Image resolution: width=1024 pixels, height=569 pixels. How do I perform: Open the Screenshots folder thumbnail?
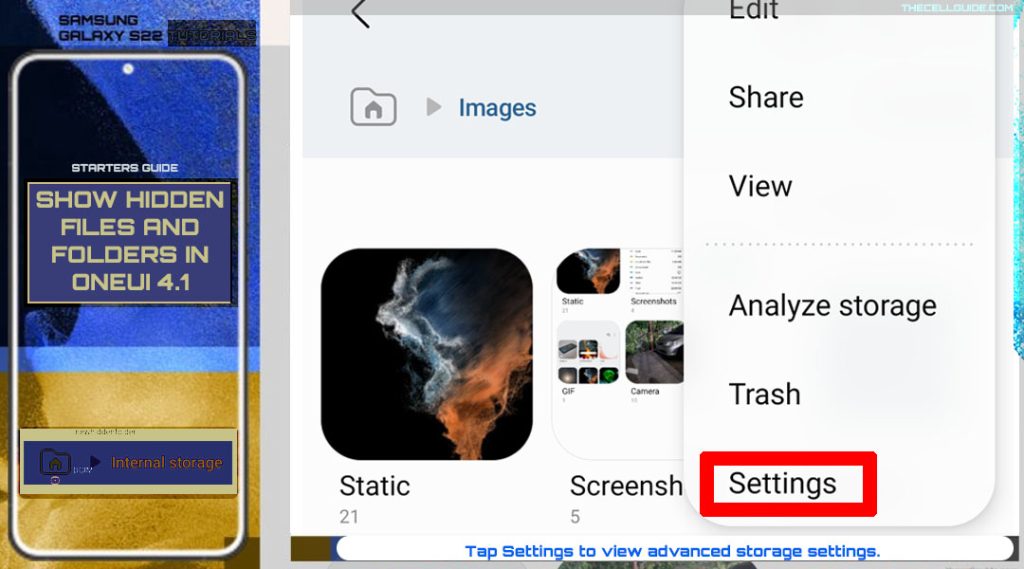619,353
